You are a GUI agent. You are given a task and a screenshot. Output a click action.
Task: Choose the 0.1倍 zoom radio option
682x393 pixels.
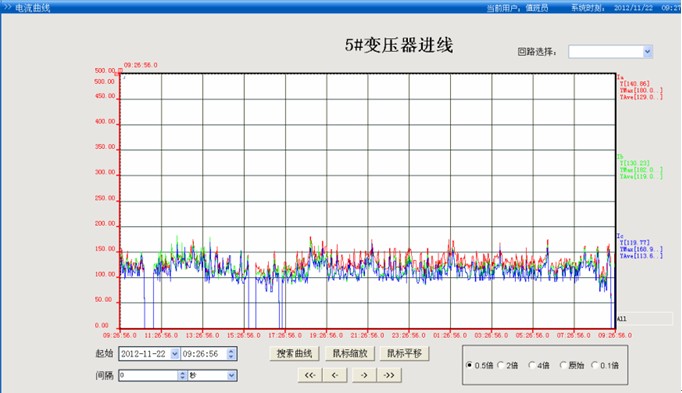[x=594, y=365]
